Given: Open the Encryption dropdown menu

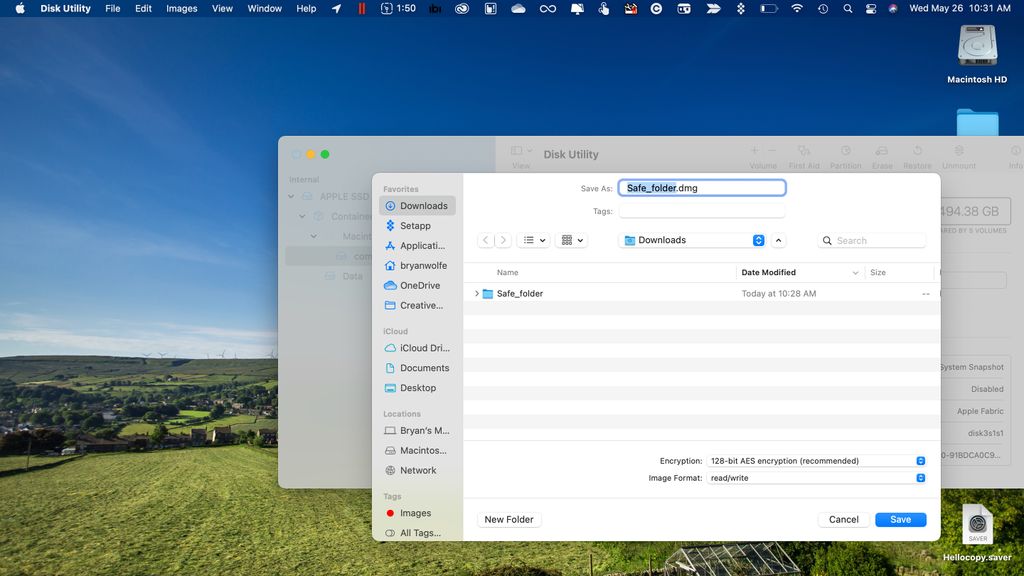Looking at the screenshot, I should click(x=920, y=460).
